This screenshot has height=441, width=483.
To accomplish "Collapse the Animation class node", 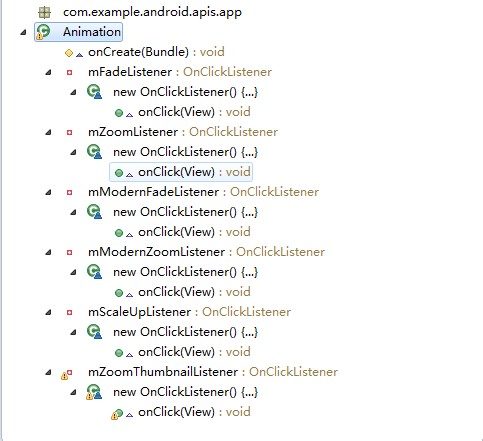I will pos(23,32).
